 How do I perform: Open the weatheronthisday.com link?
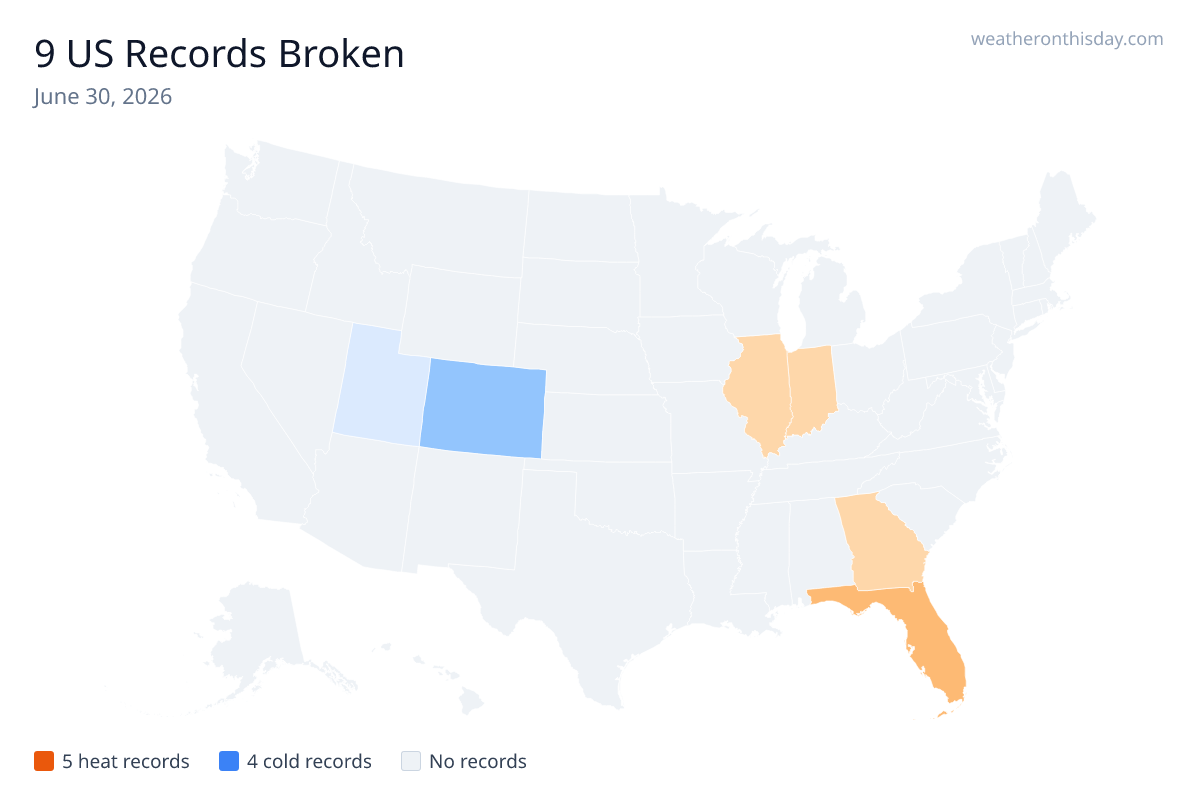coord(1067,39)
